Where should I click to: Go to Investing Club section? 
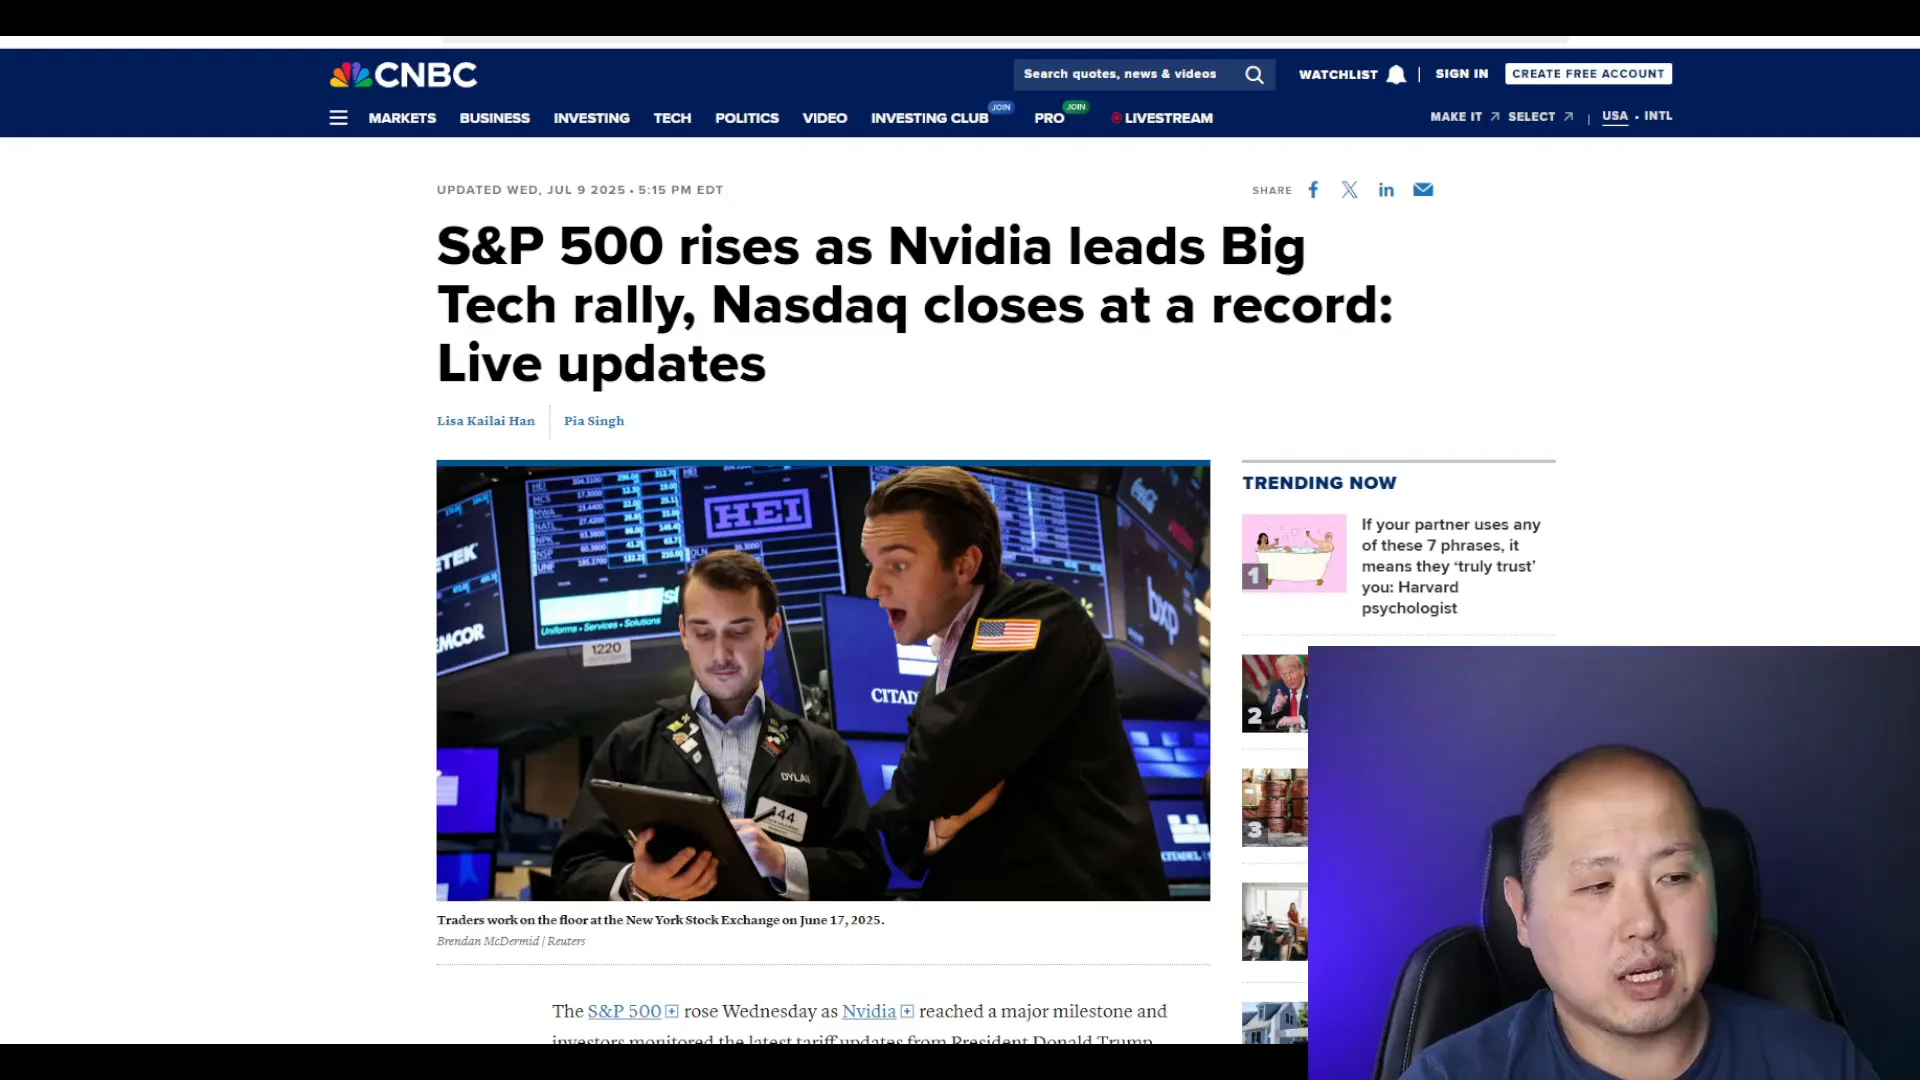pos(929,118)
